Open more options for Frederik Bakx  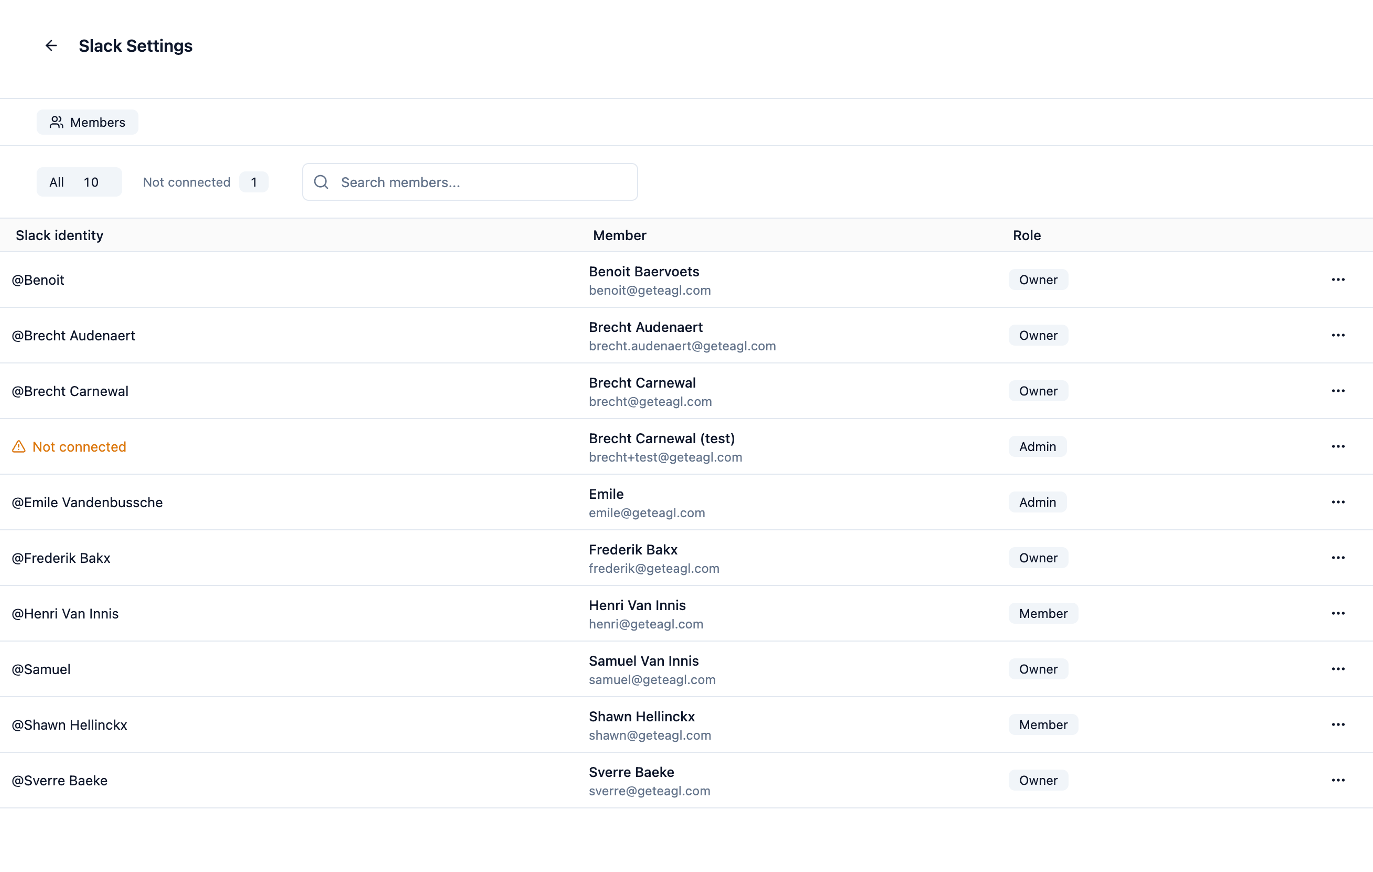(x=1338, y=558)
